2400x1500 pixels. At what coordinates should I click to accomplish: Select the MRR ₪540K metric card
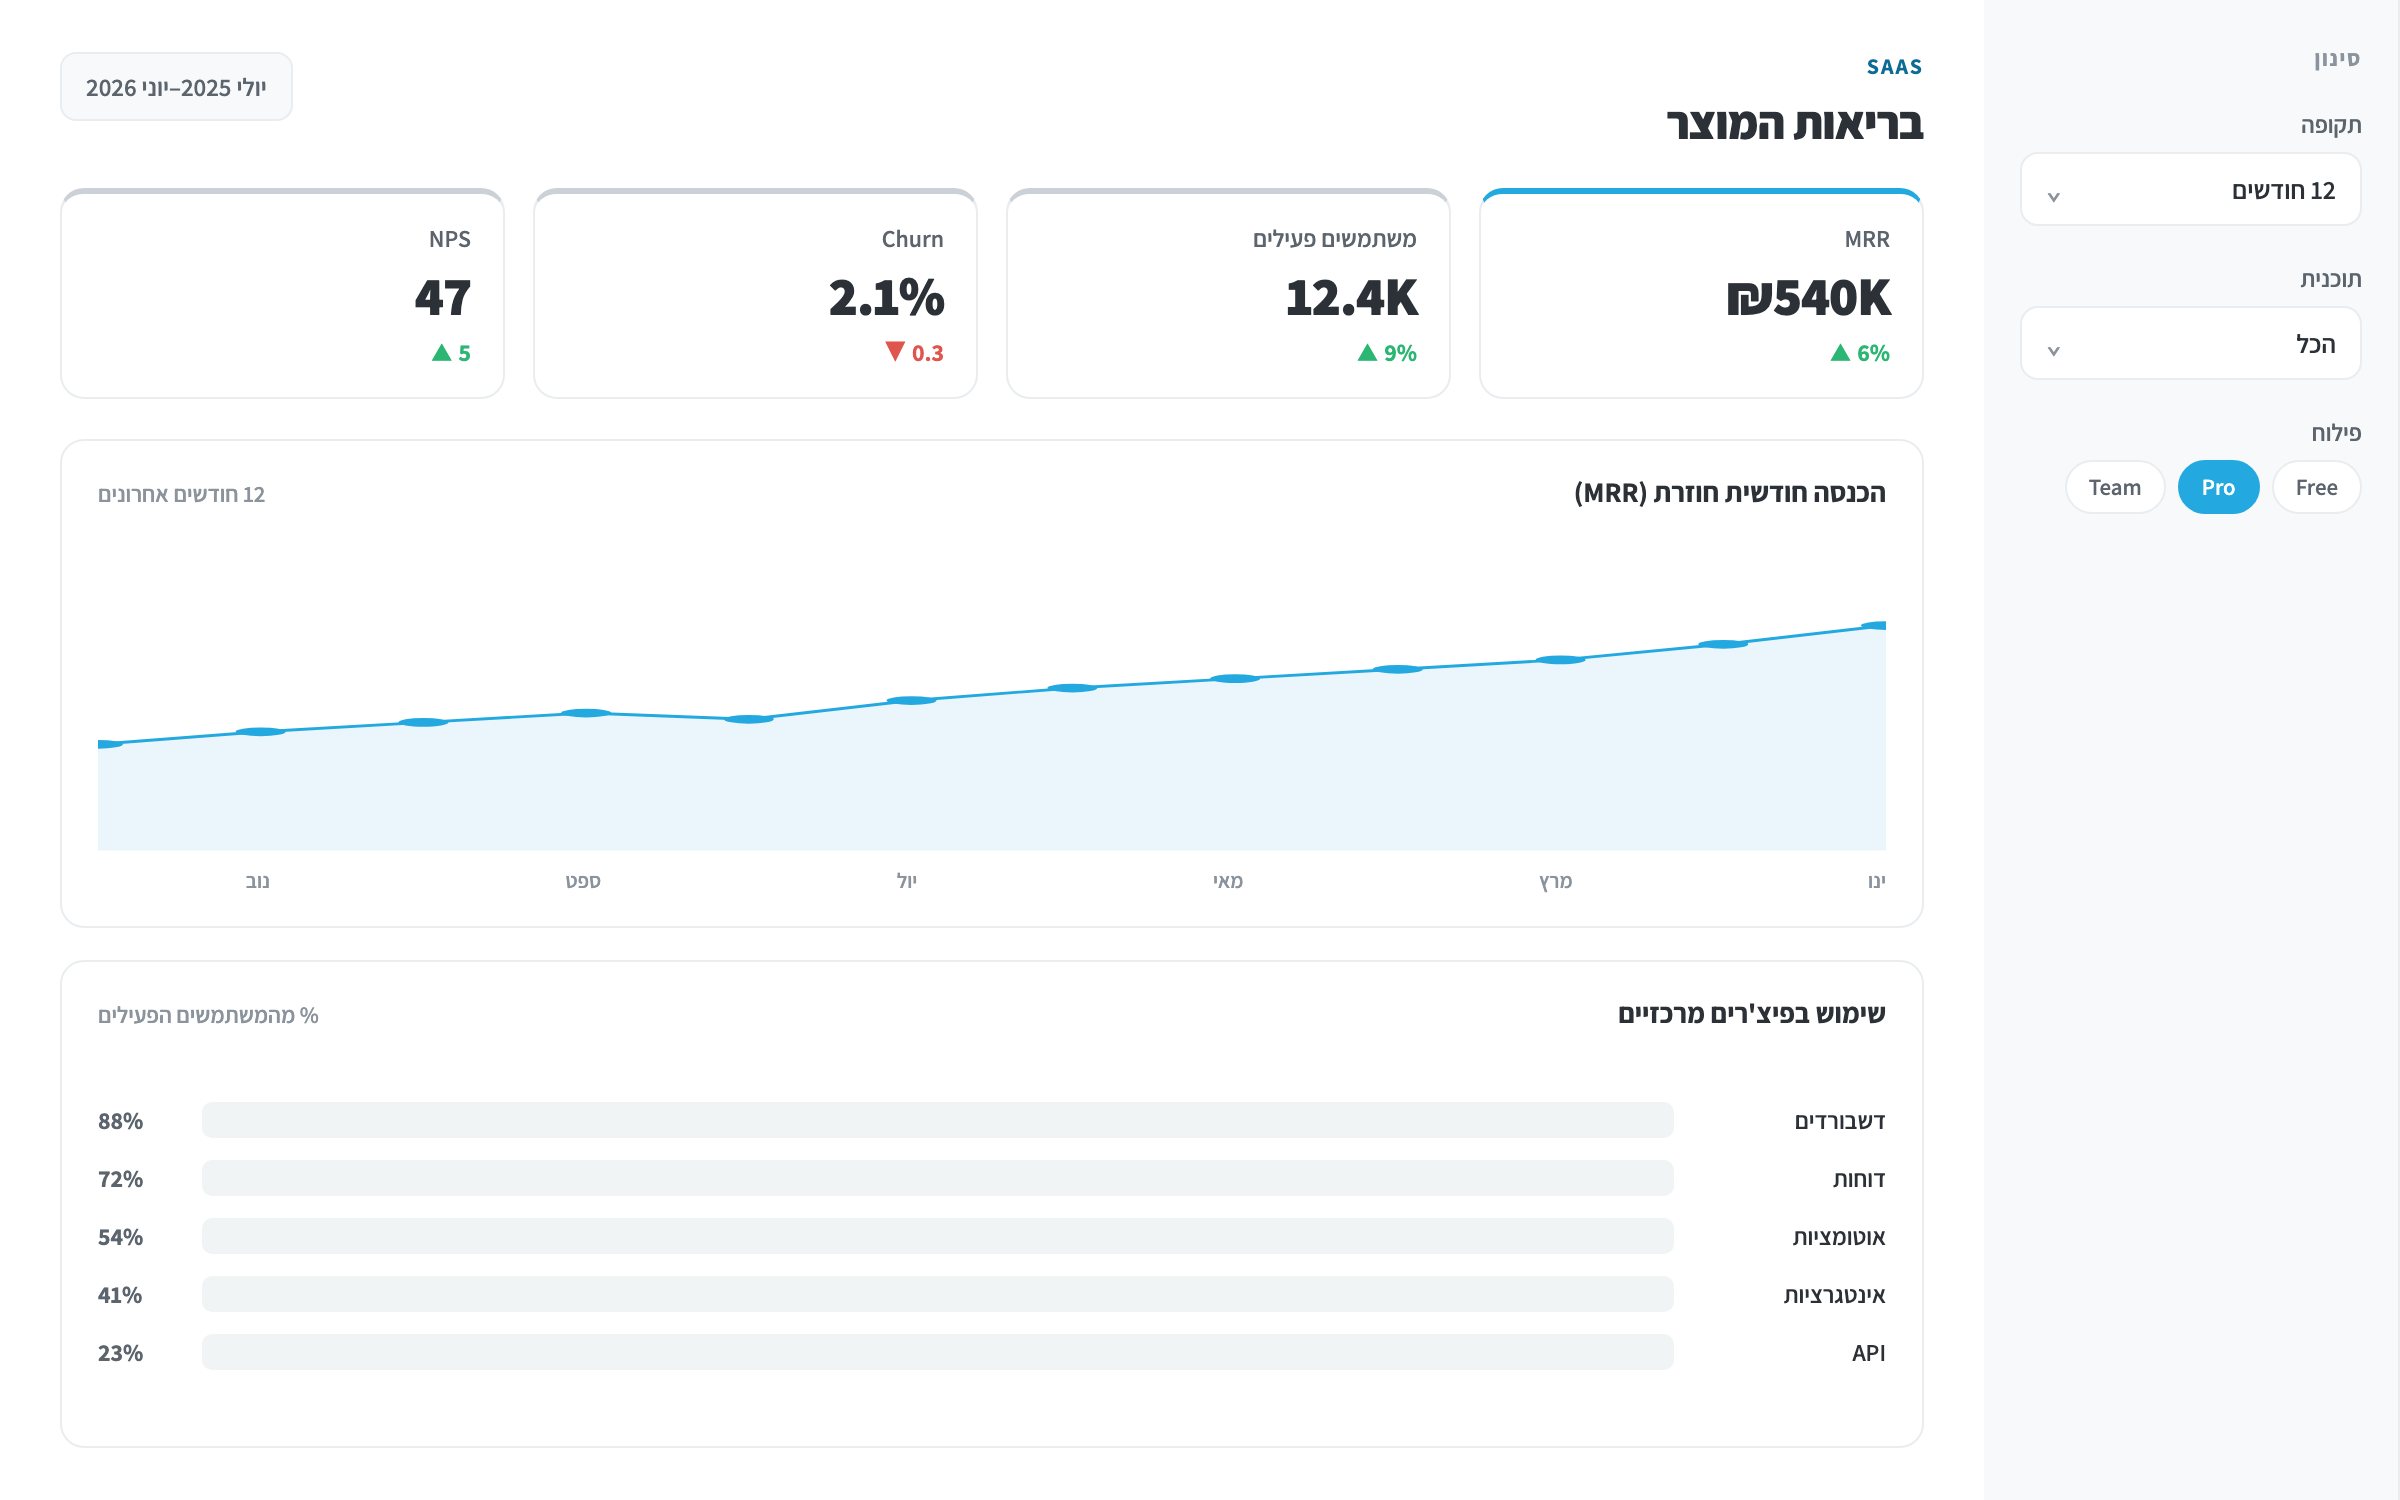click(x=1701, y=293)
